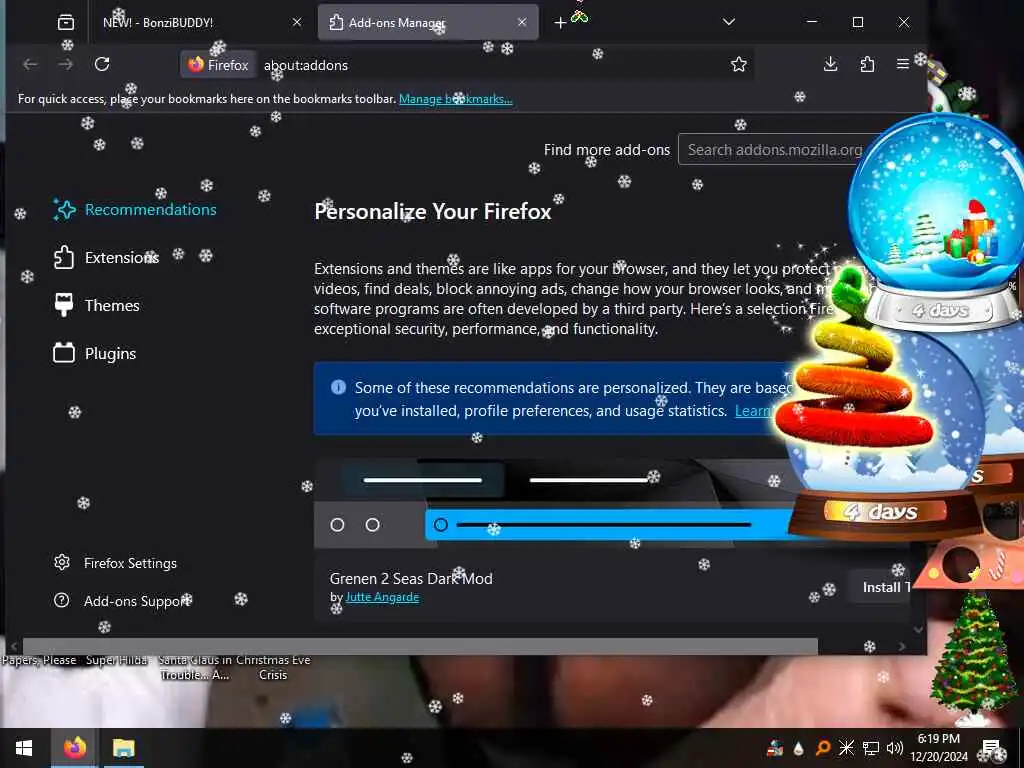
Task: Go back using the back arrow
Action: point(30,64)
